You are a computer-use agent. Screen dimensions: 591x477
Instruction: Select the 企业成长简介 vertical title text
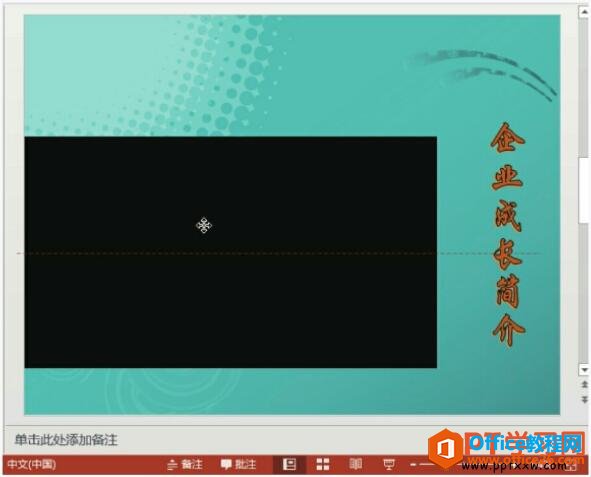(508, 234)
